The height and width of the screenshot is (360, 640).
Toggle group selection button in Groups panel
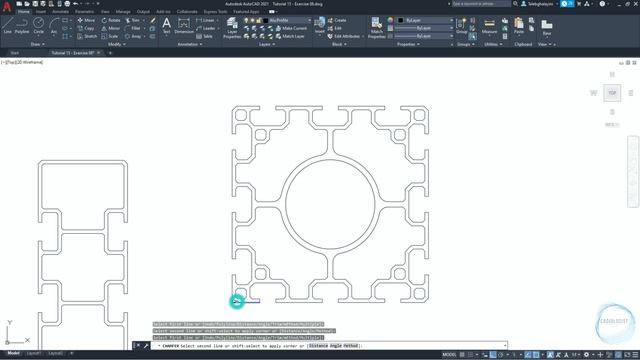coord(472,36)
